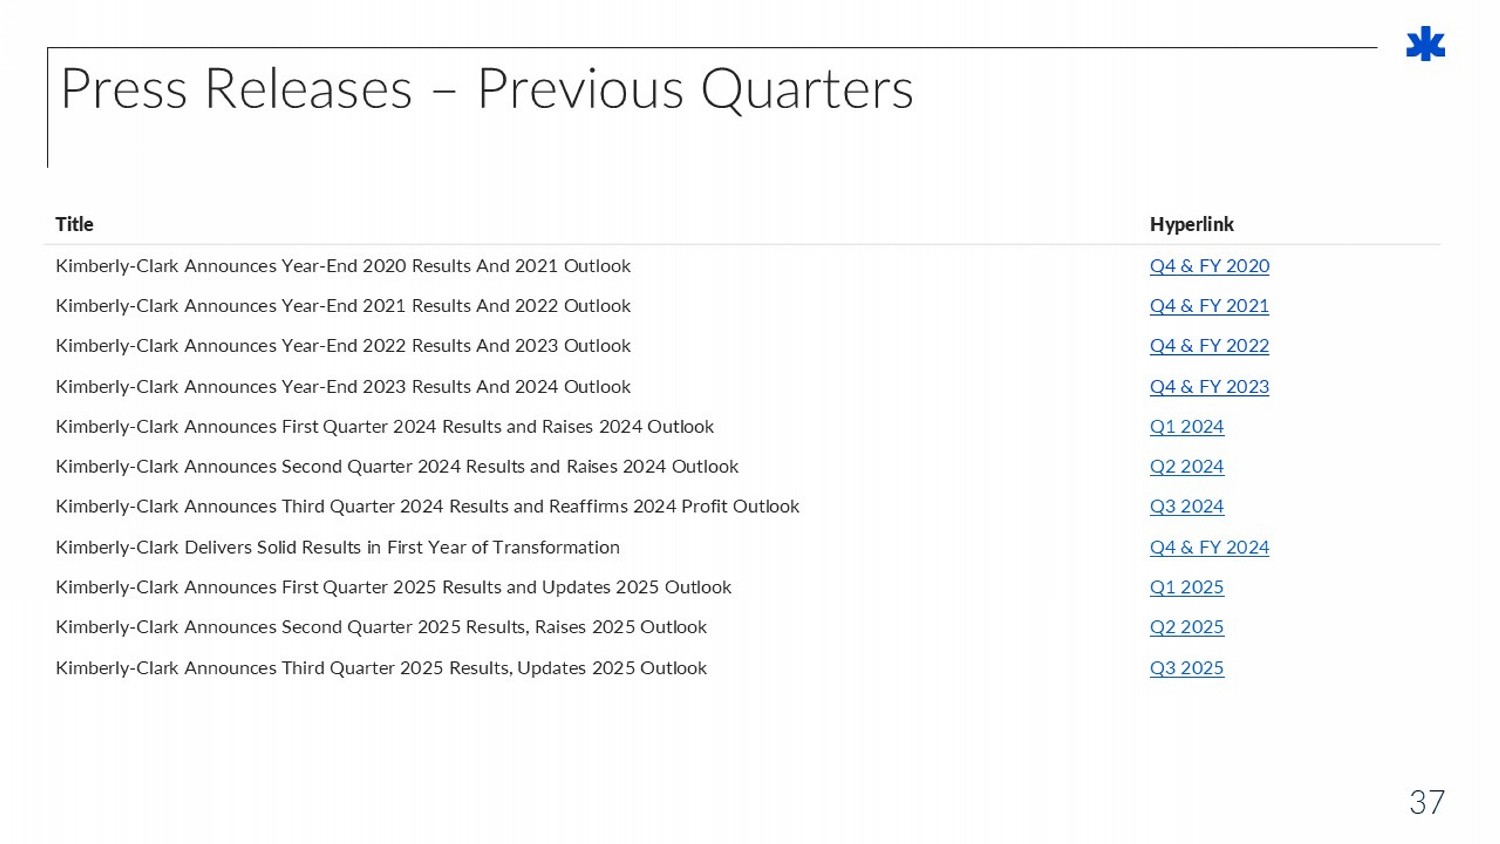Click slide page number 37
Image resolution: width=1500 pixels, height=844 pixels.
(1426, 802)
